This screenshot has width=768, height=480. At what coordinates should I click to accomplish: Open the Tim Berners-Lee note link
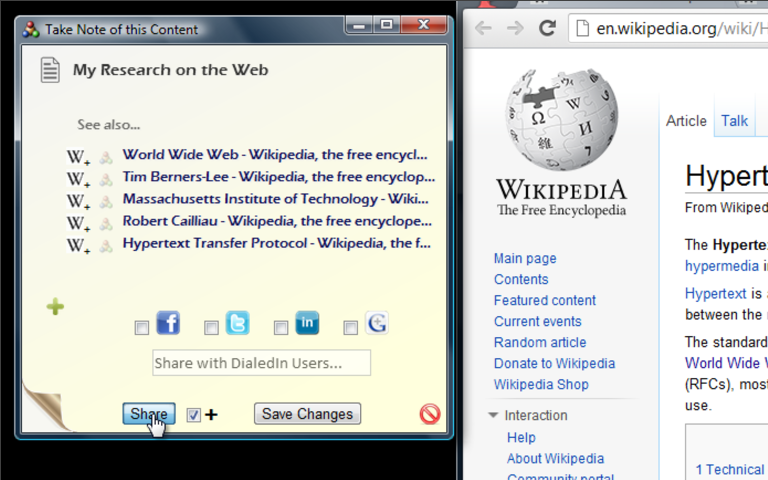point(279,177)
